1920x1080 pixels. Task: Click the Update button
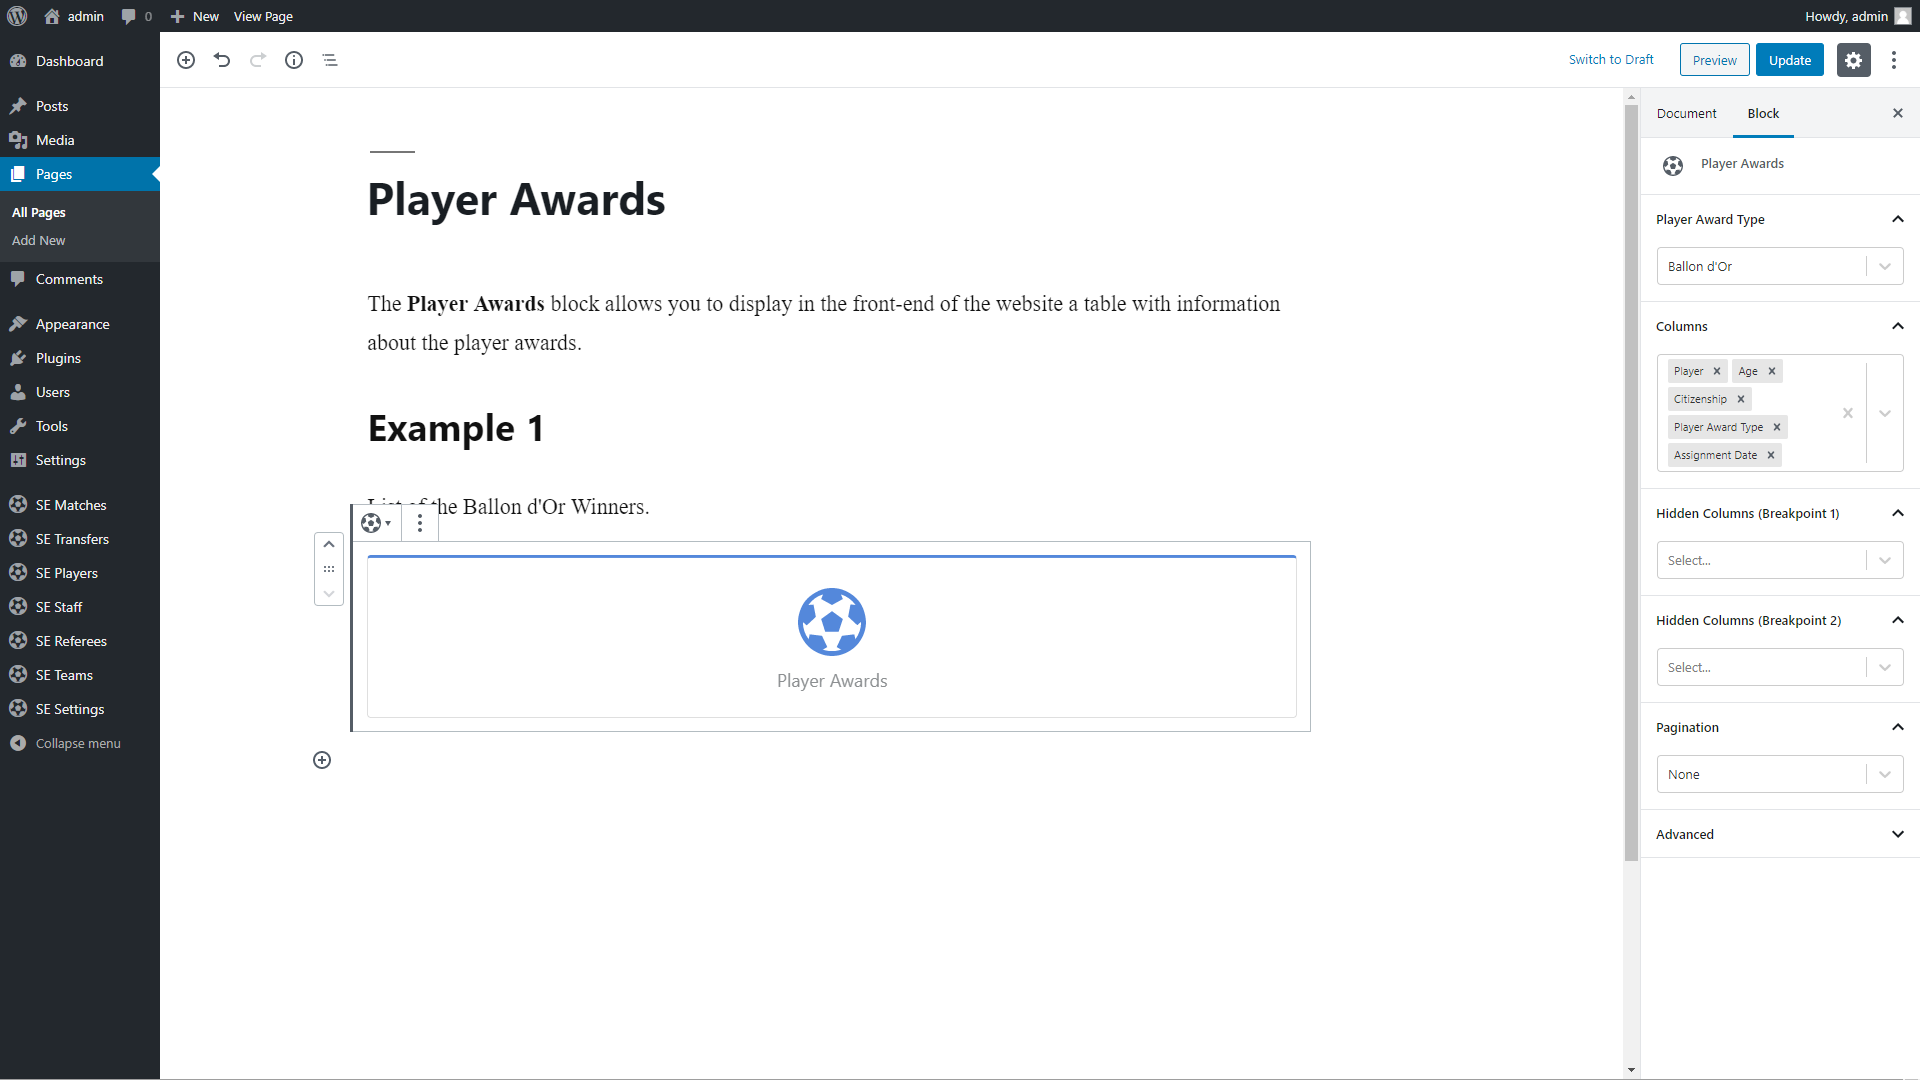click(1789, 60)
